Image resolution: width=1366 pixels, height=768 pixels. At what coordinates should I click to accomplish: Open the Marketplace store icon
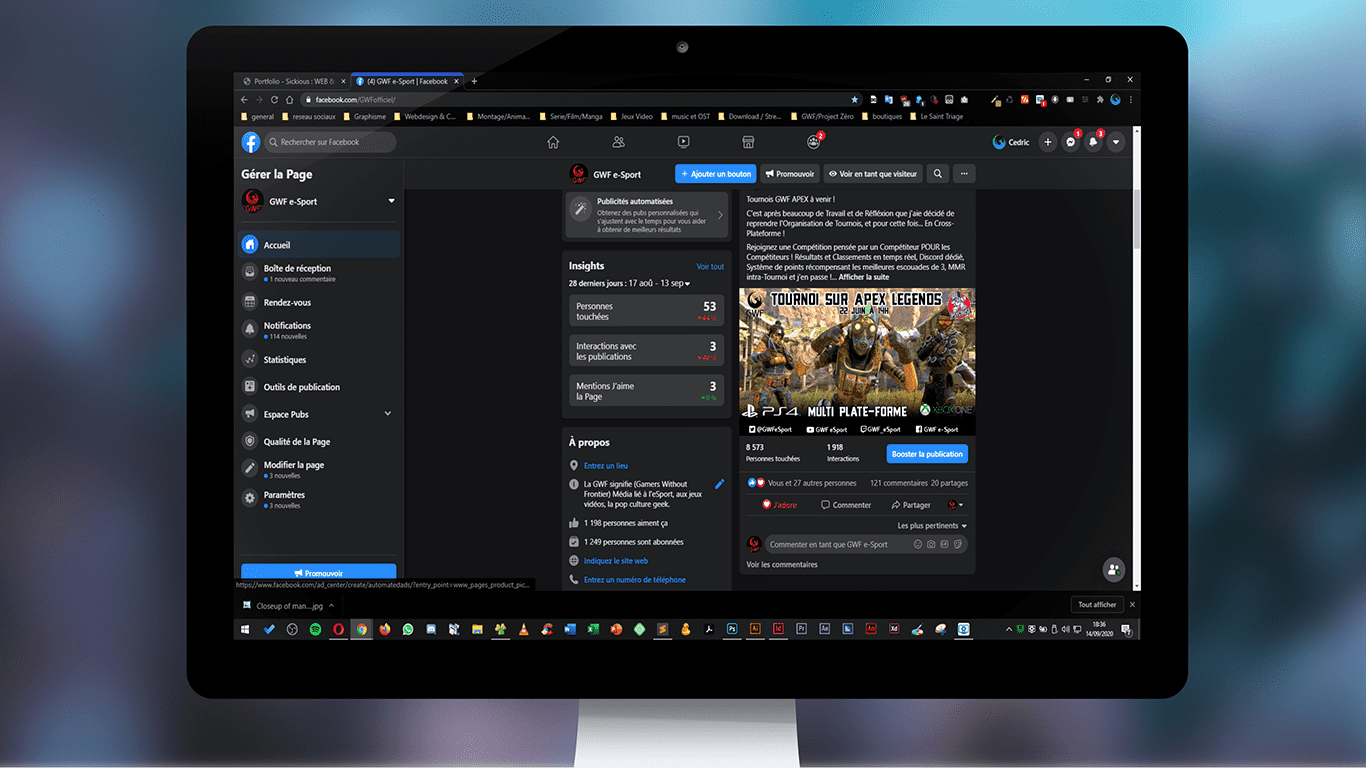(x=747, y=142)
